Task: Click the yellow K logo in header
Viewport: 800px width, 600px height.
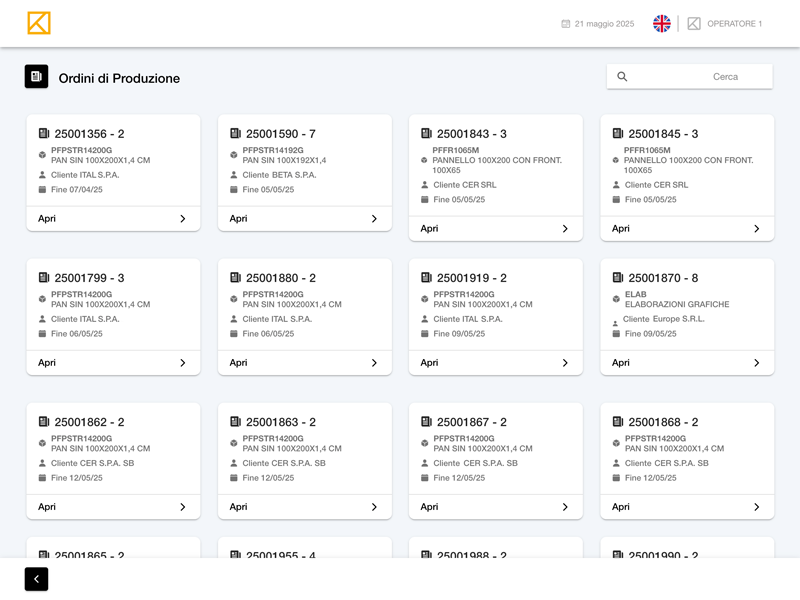Action: (39, 23)
